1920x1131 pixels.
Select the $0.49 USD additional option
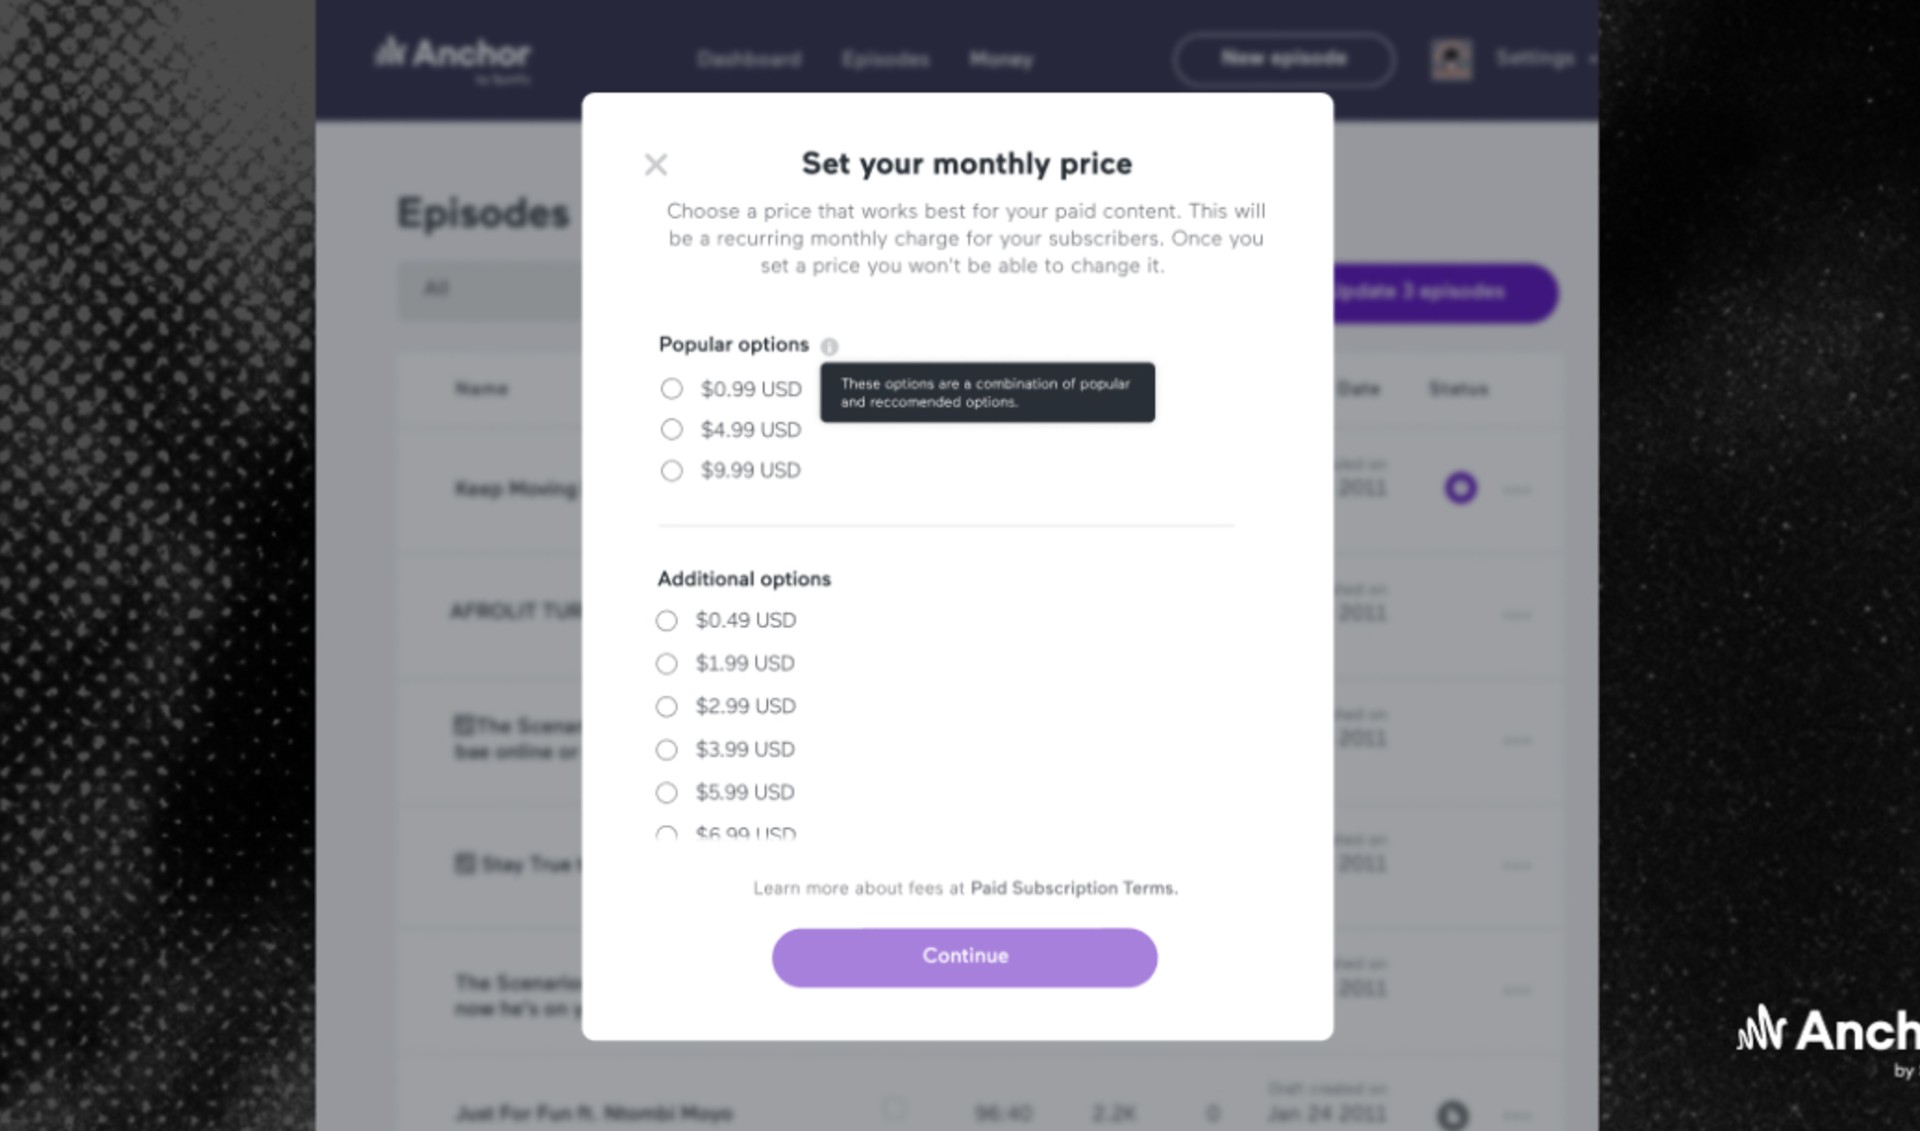pyautogui.click(x=667, y=621)
